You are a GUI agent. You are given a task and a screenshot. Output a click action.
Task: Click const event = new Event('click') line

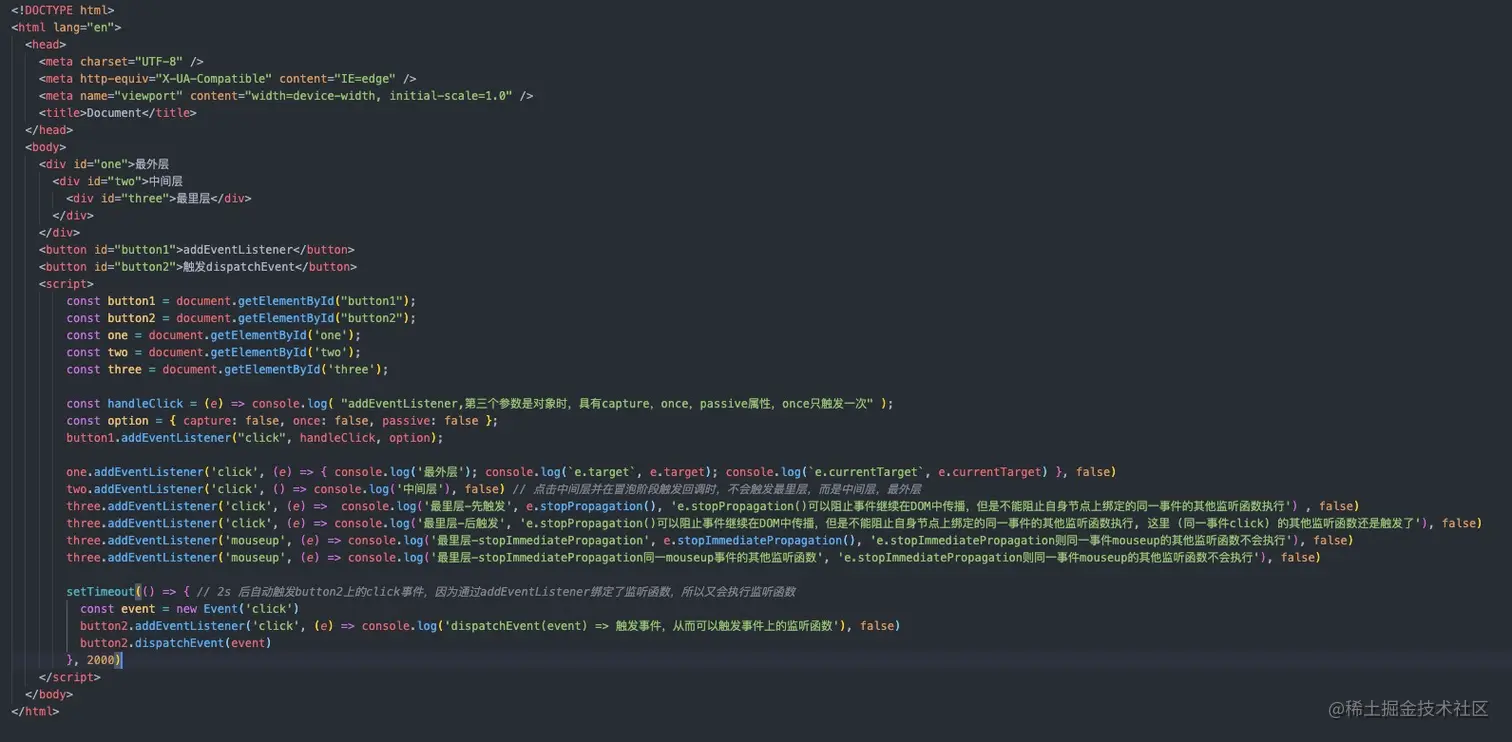point(190,608)
